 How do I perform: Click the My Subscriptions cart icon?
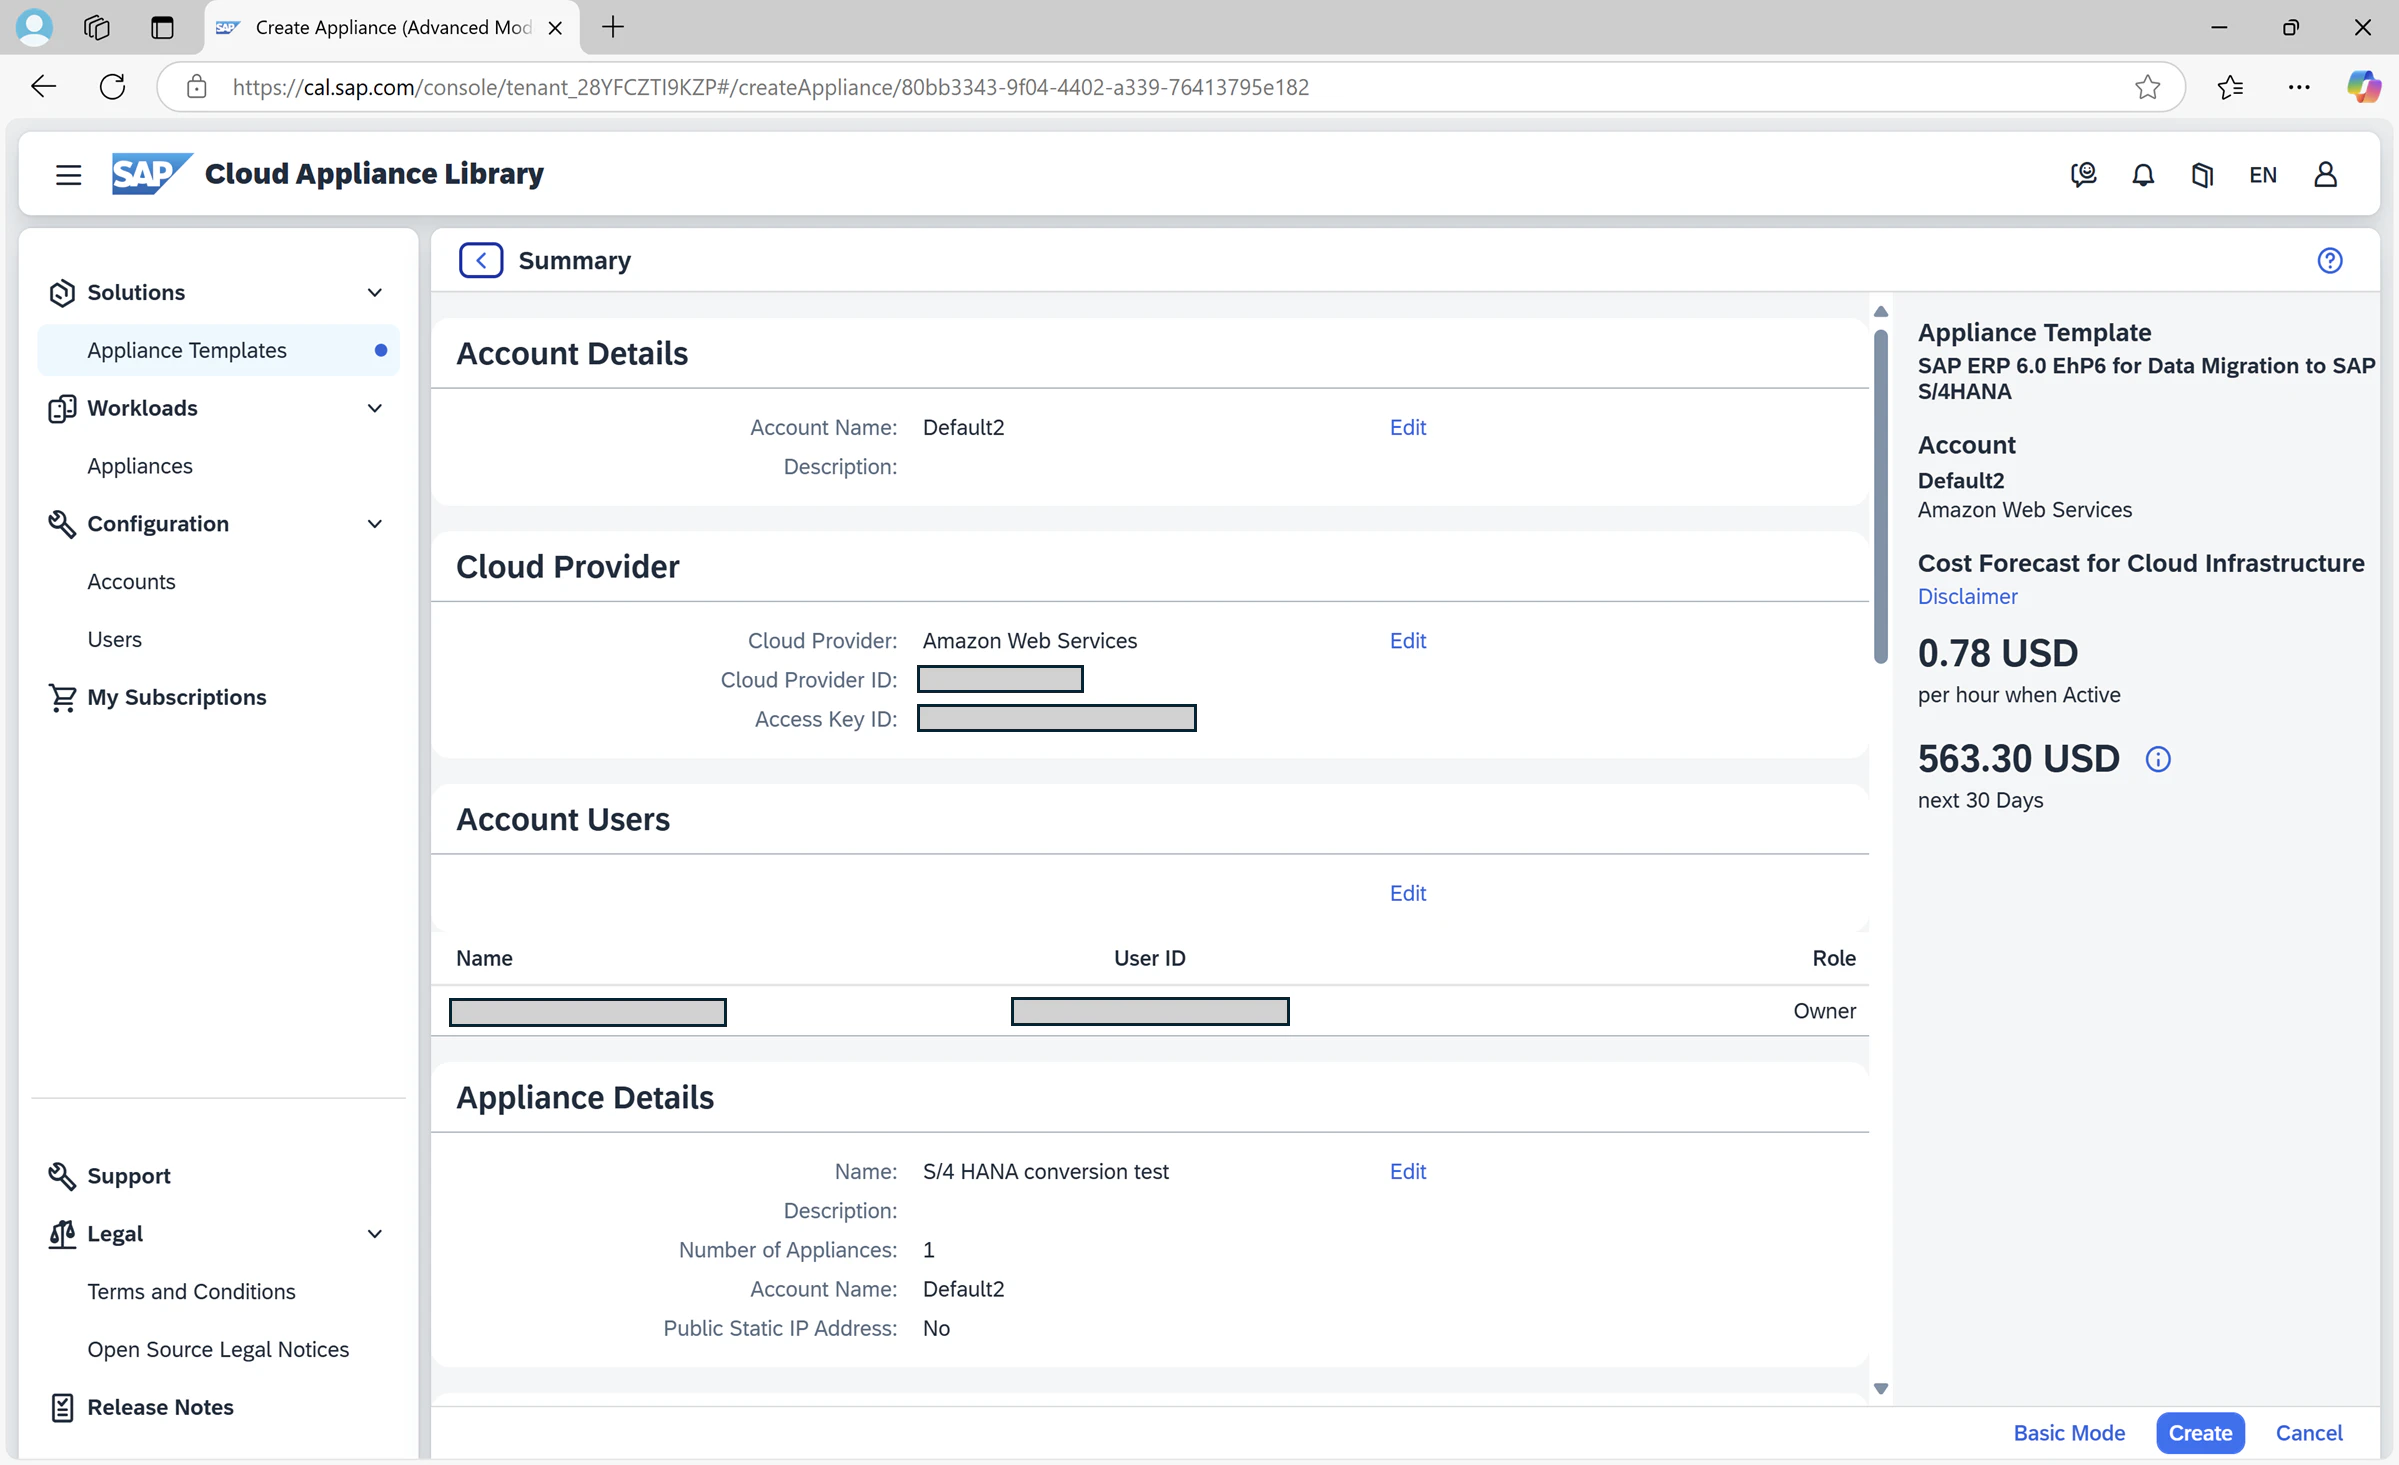[x=62, y=697]
